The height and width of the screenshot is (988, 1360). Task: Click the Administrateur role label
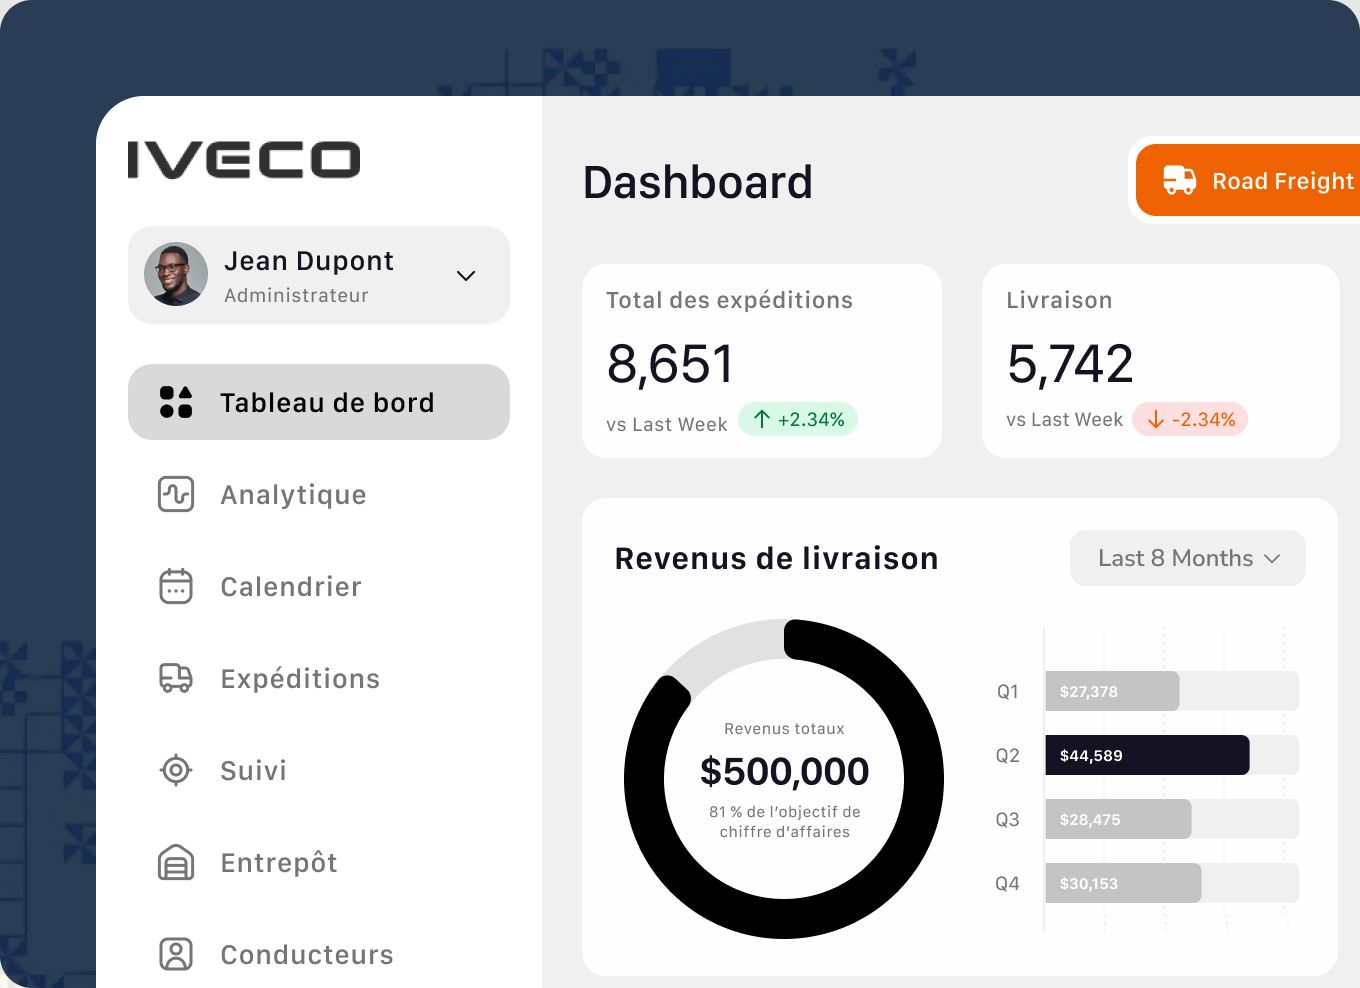point(296,295)
